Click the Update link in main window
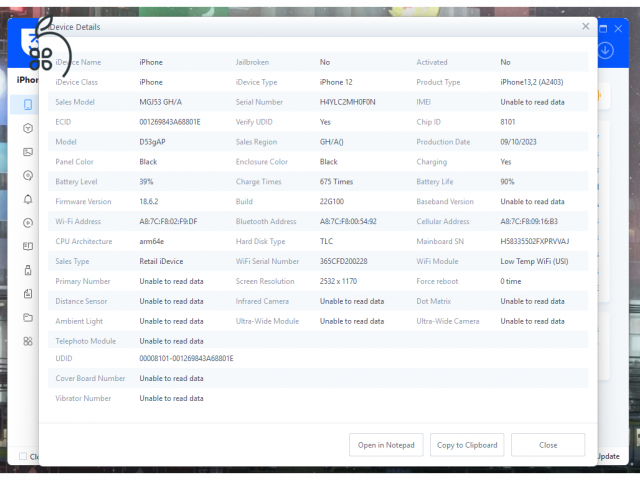 click(609, 456)
